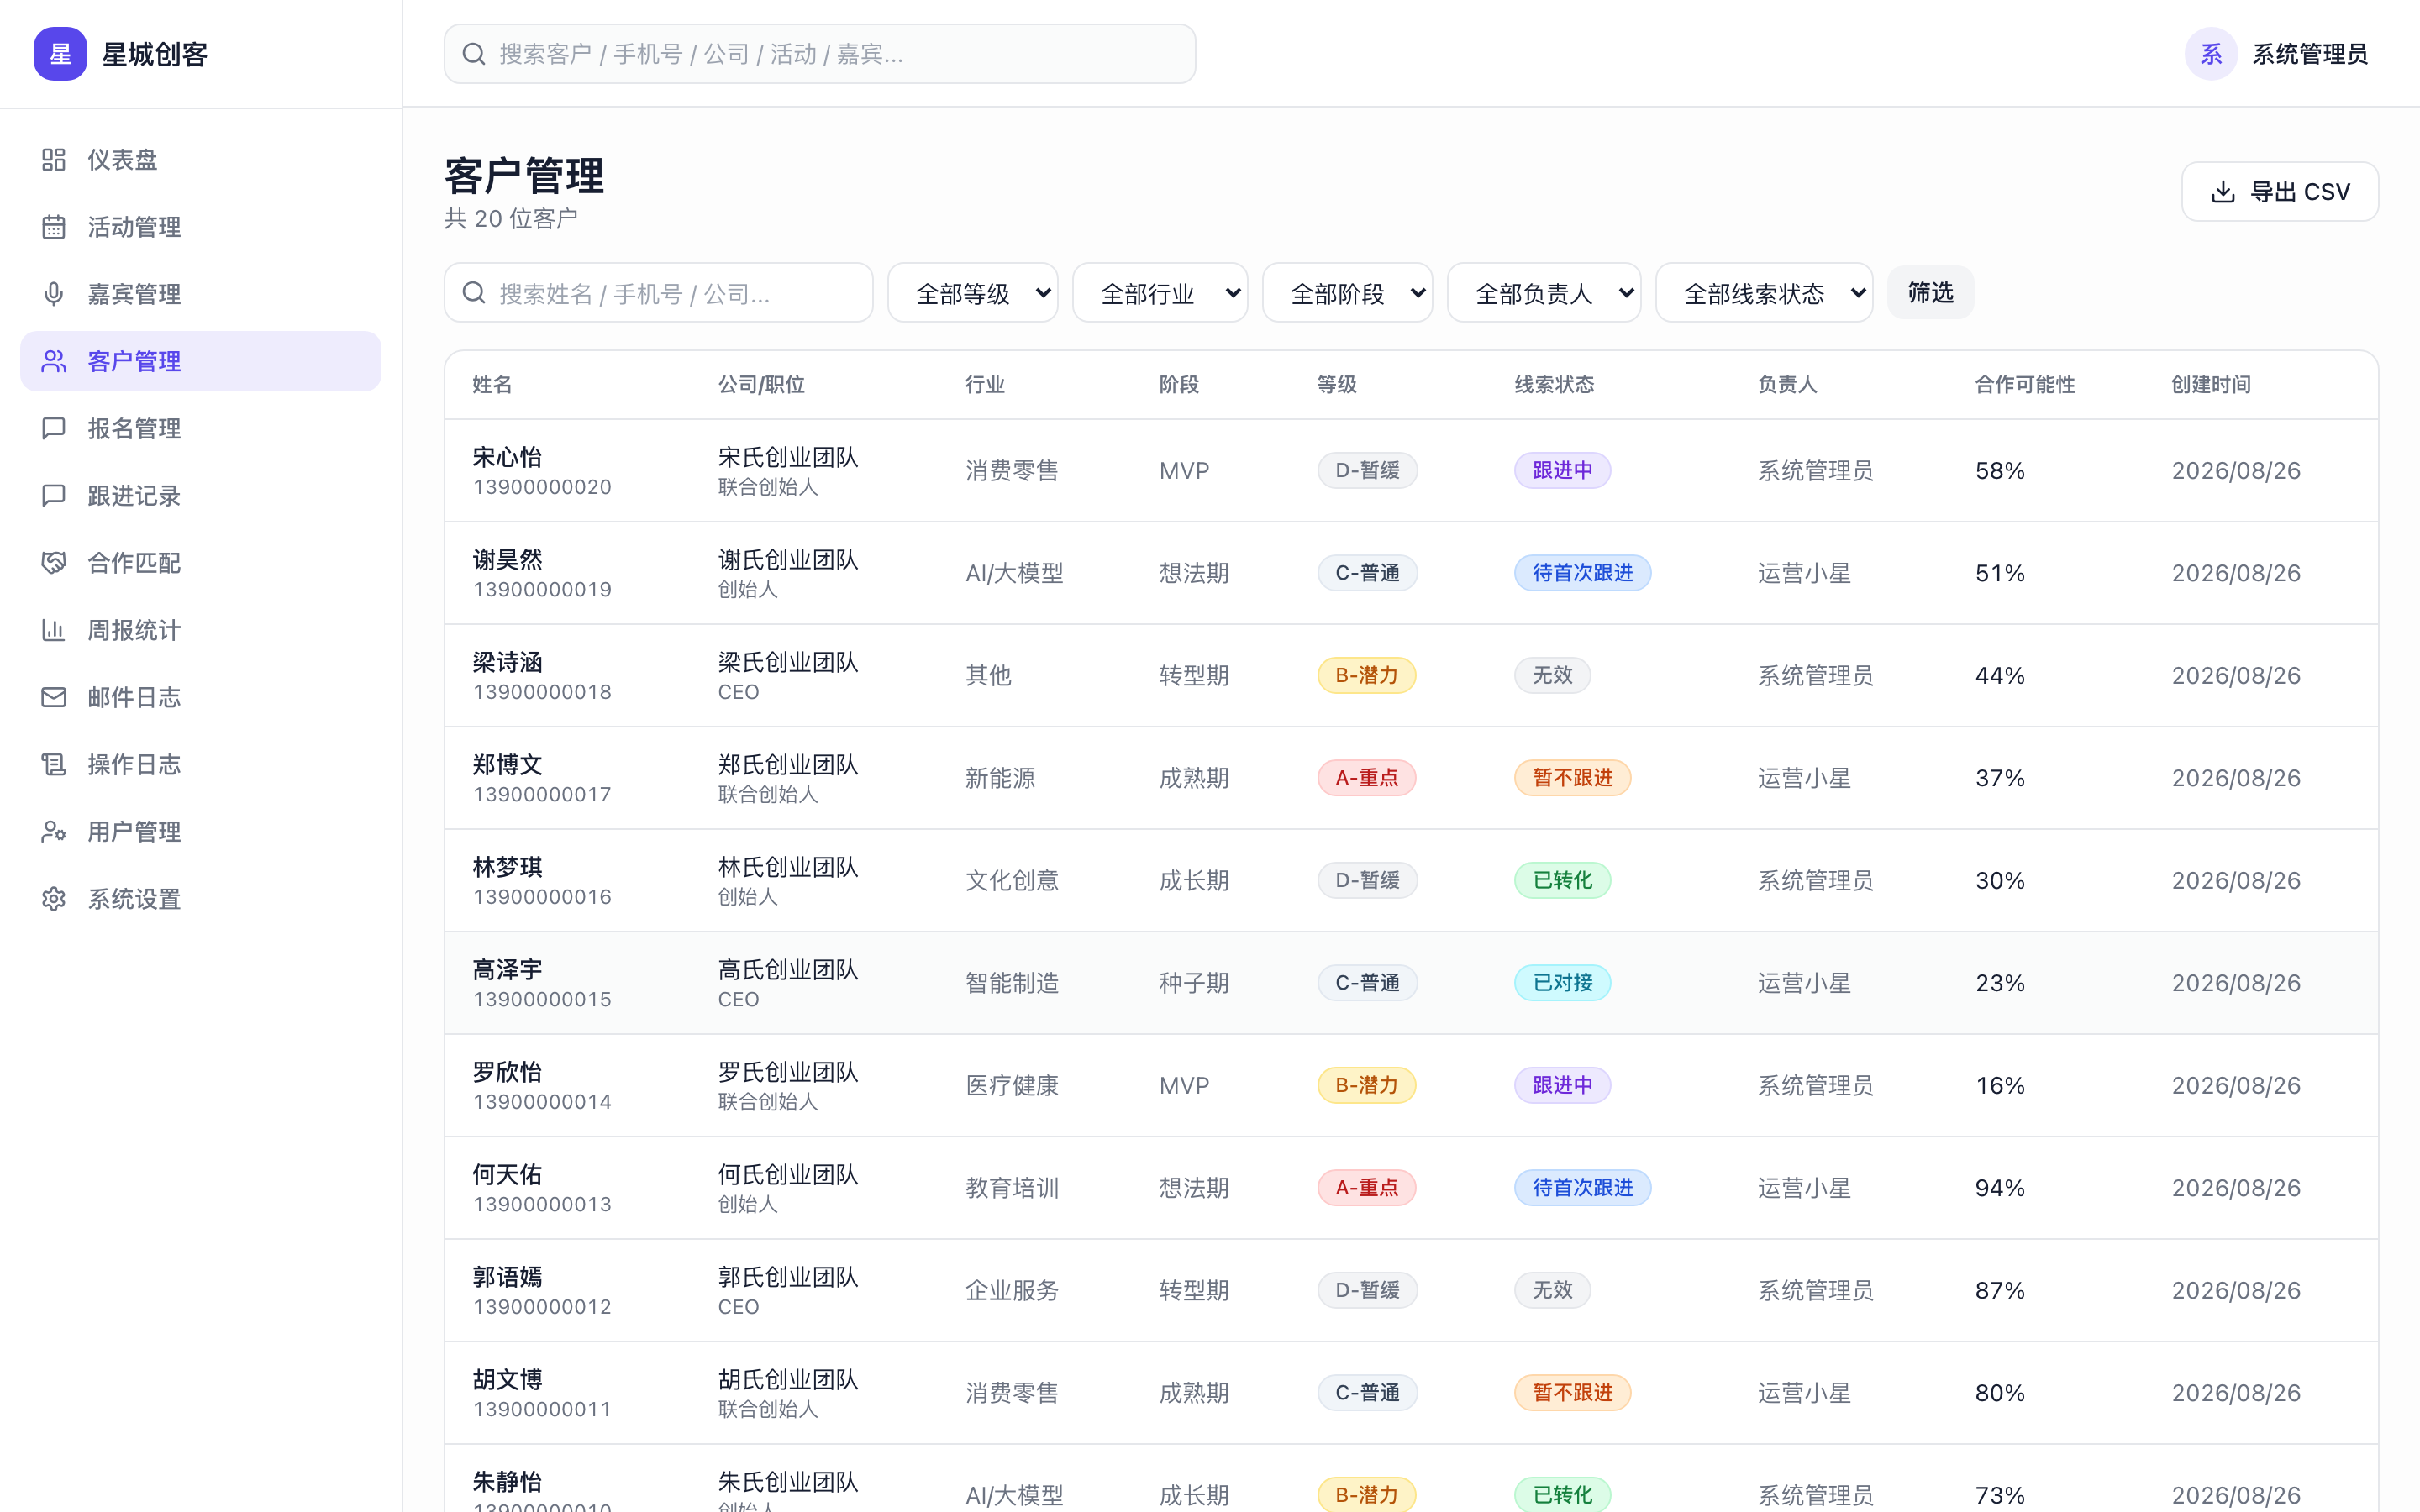Click the download icon on 导出 CSV
This screenshot has height=1512, width=2420.
(2223, 192)
